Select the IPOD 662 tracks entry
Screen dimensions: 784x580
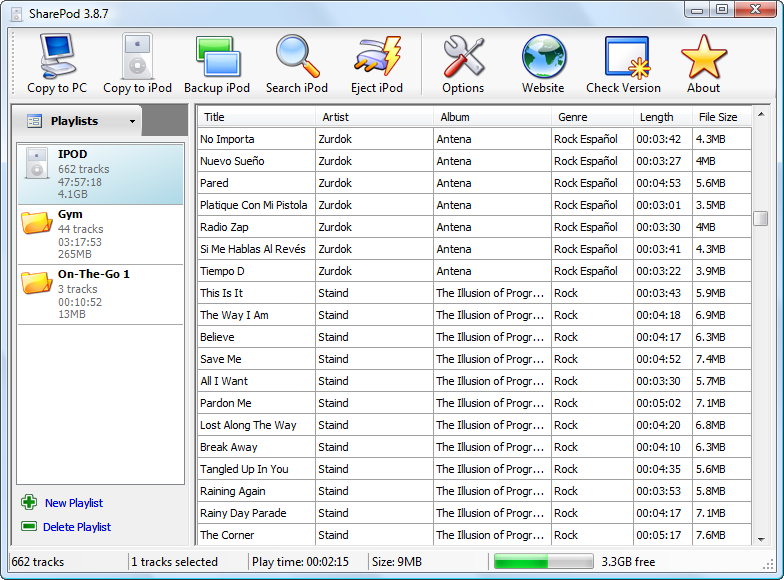coord(100,174)
